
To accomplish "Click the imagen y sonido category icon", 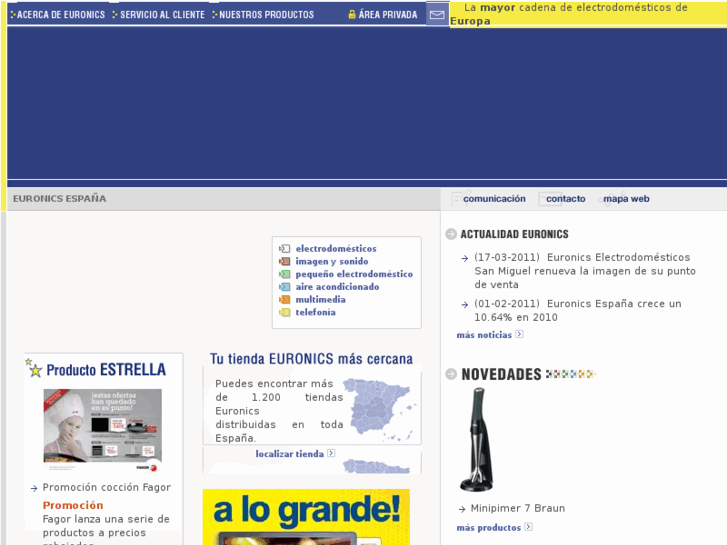I will pos(285,262).
